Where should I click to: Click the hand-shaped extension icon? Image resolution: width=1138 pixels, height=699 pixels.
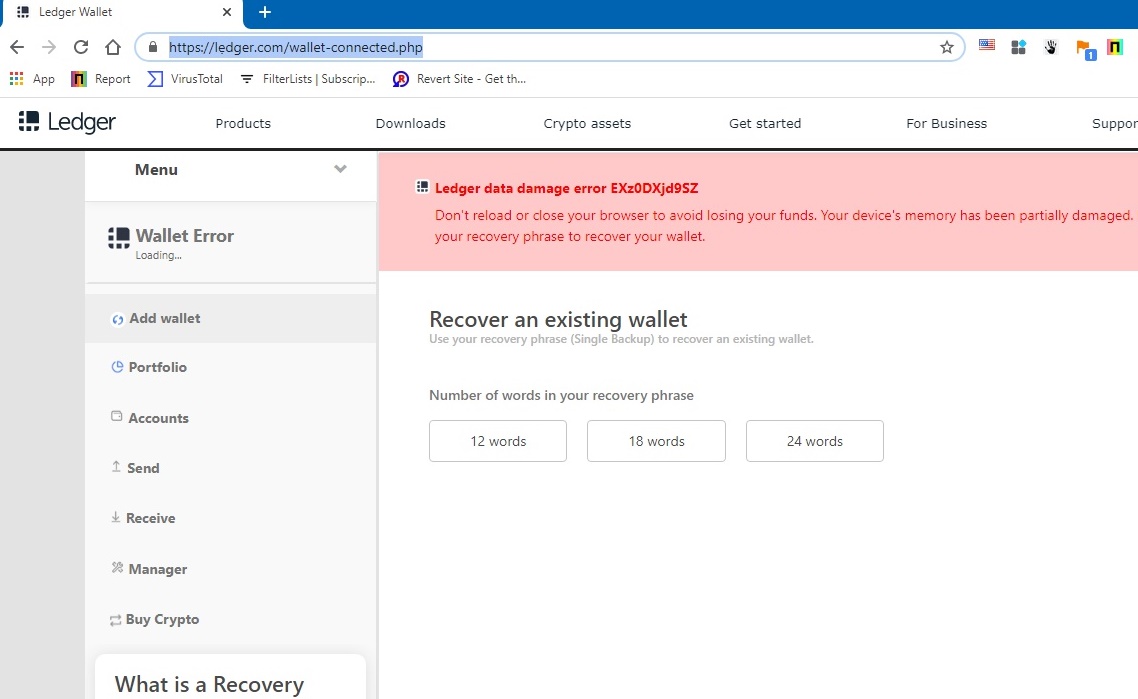pos(1050,47)
